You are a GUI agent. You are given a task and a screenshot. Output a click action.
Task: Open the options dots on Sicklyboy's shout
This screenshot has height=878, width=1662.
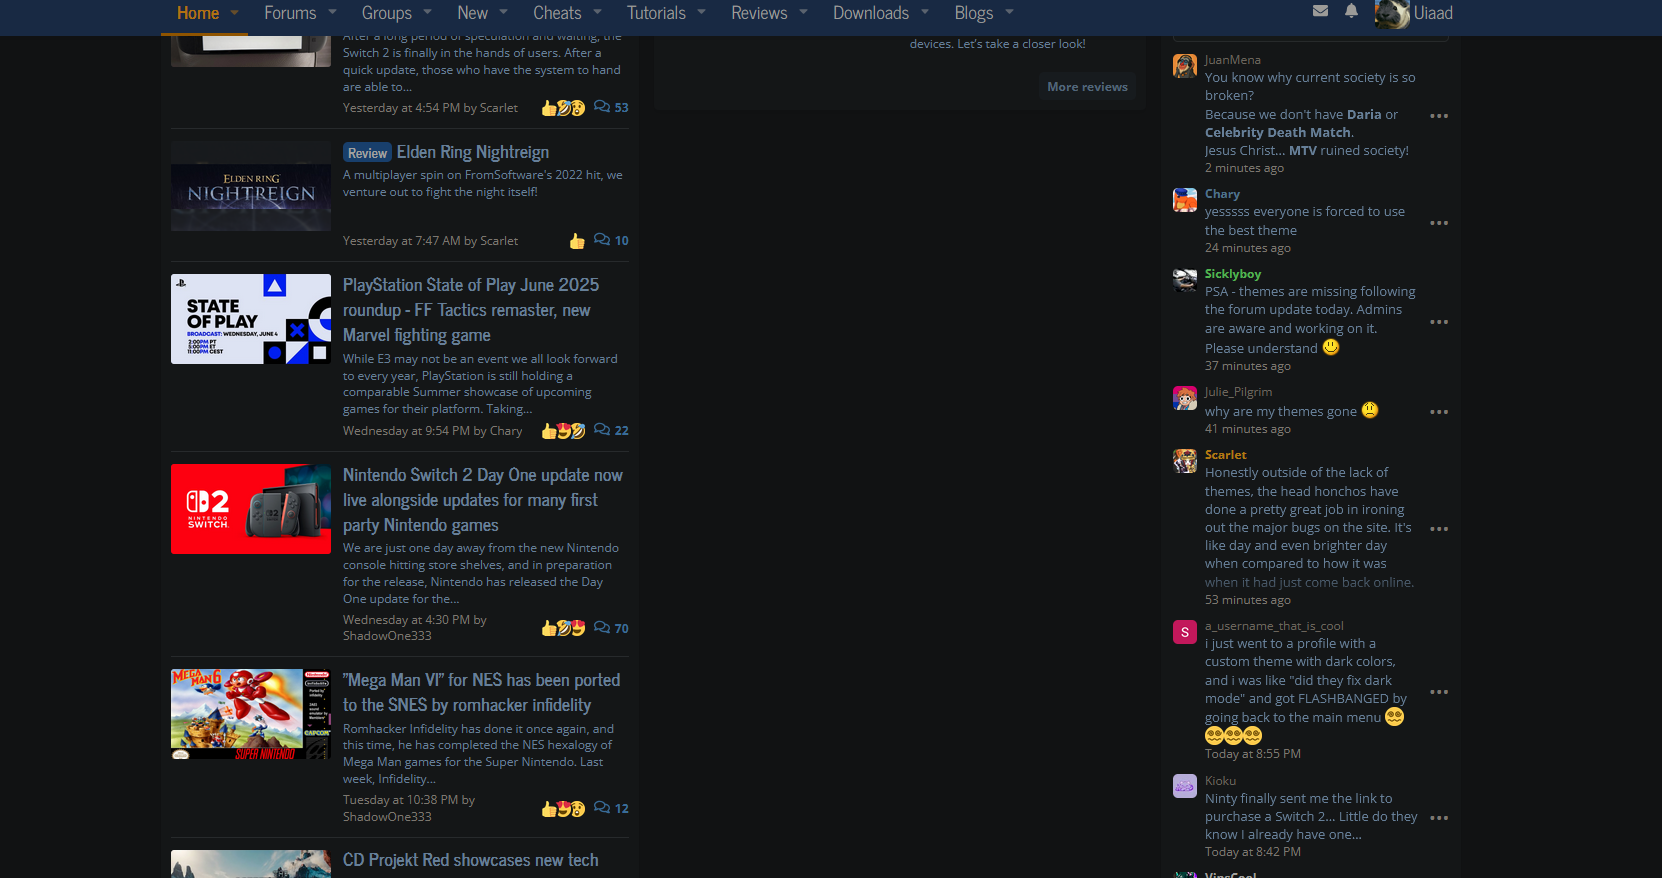coord(1439,322)
